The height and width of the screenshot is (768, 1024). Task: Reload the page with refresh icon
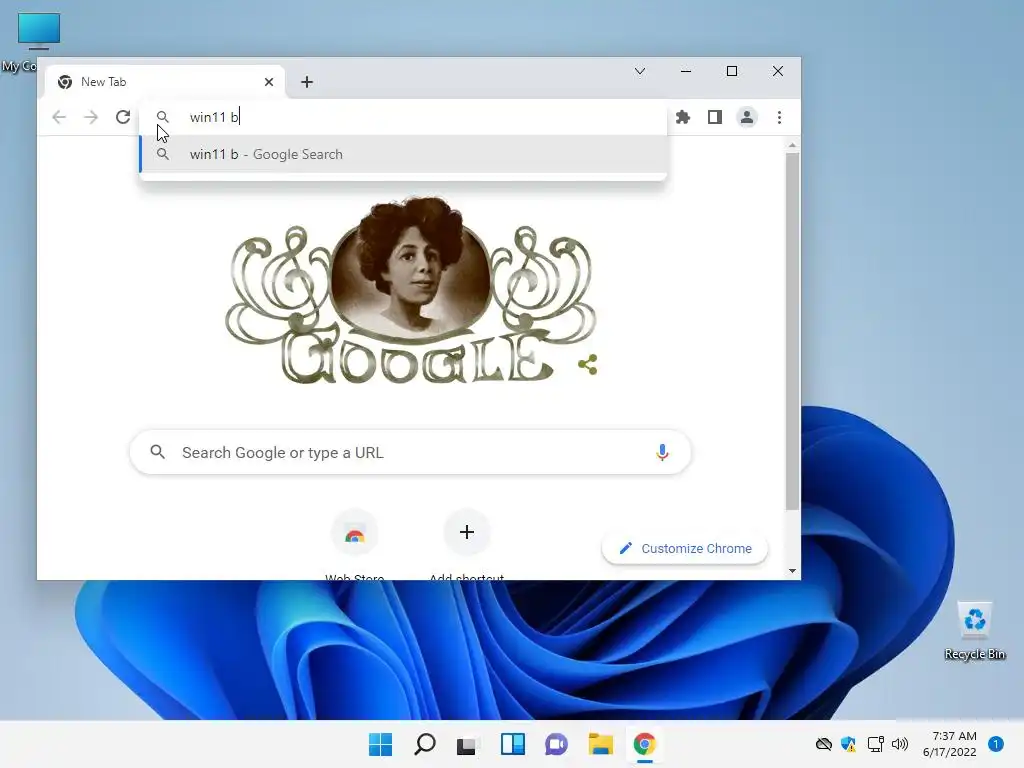coord(123,117)
